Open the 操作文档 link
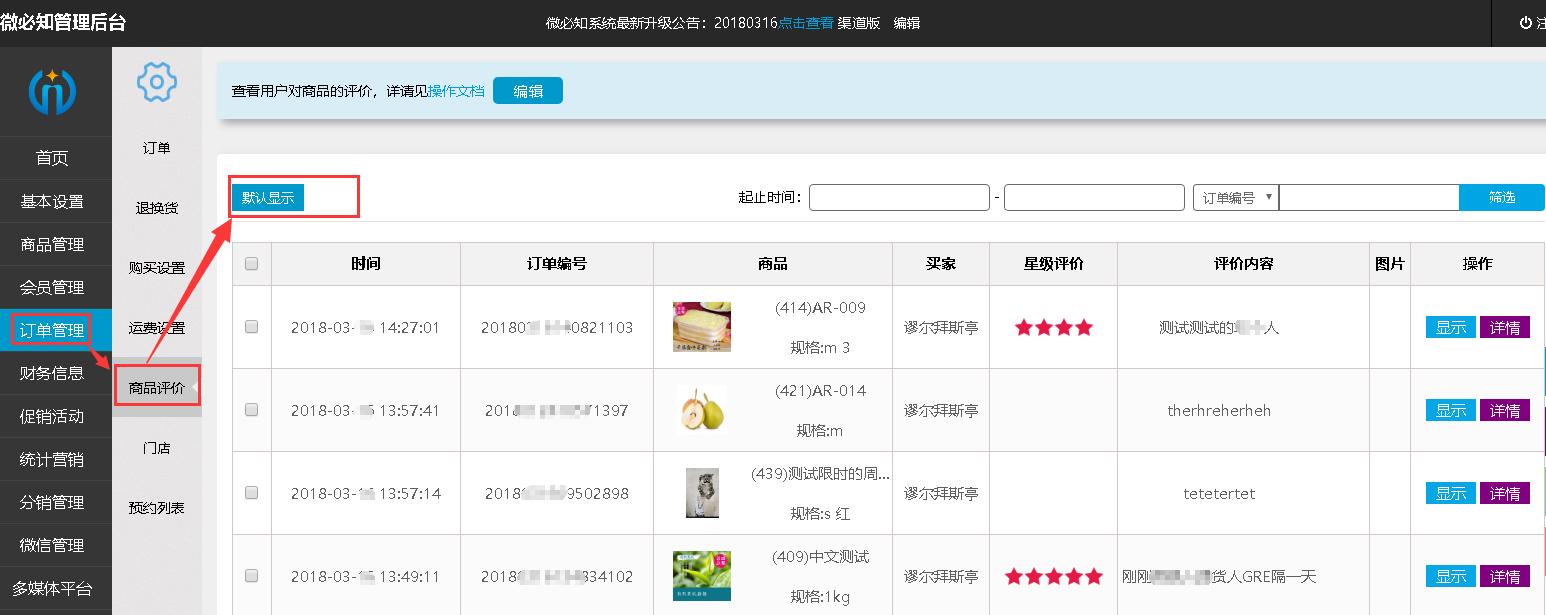The width and height of the screenshot is (1546, 615). tap(456, 91)
